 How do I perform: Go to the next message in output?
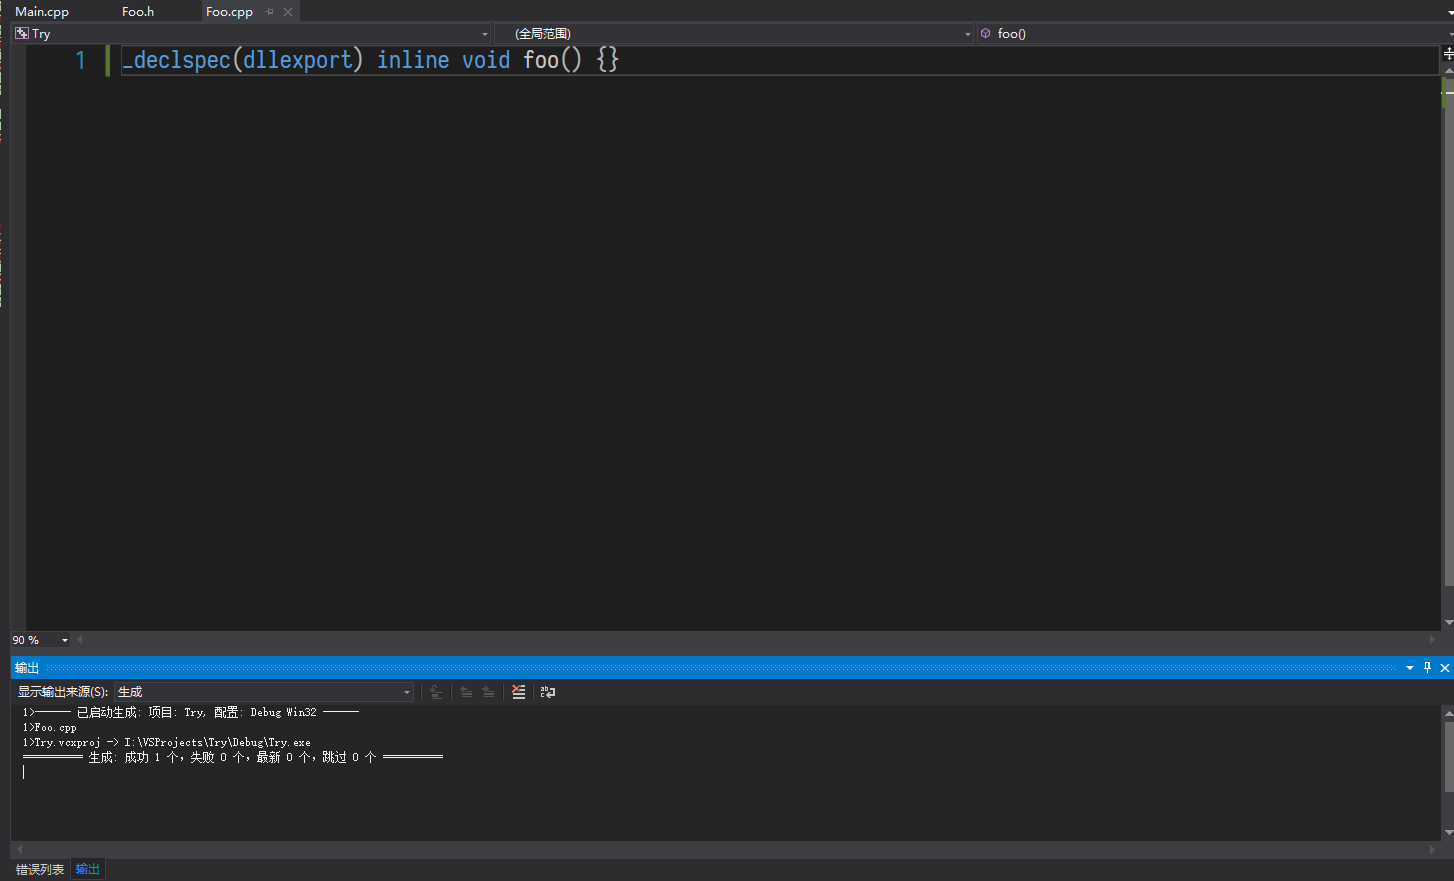pyautogui.click(x=488, y=692)
